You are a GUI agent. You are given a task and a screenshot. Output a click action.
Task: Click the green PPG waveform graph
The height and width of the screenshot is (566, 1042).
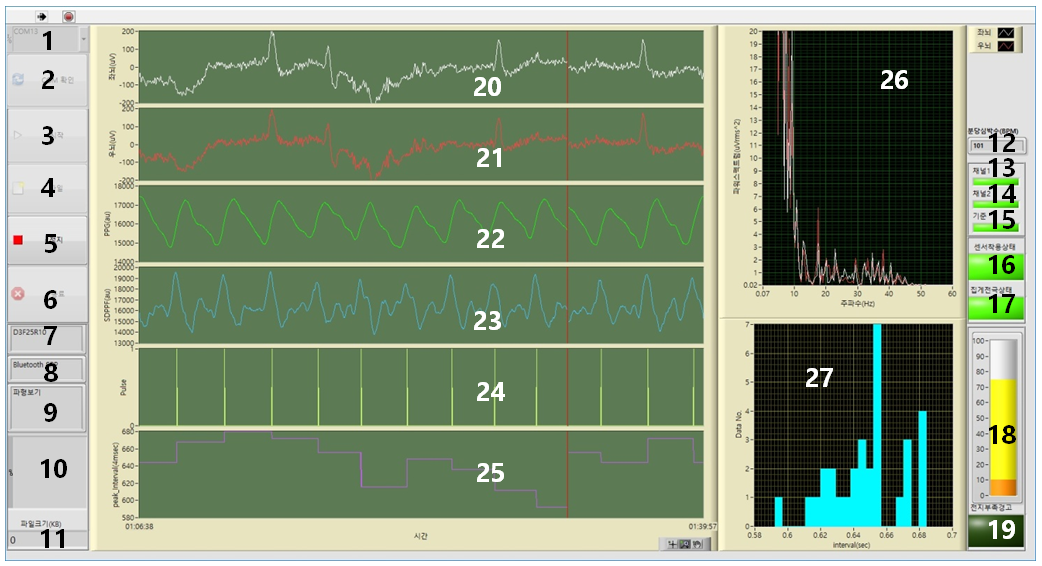click(421, 225)
